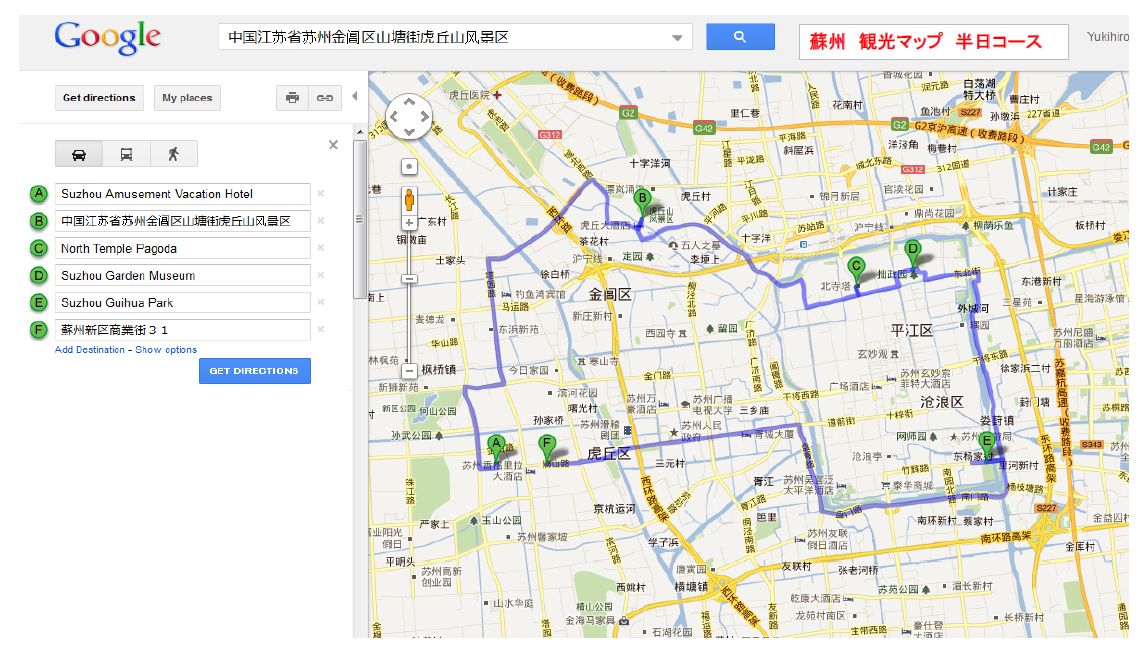This screenshot has height=667, width=1147.
Task: Click the print icon
Action: pyautogui.click(x=292, y=98)
